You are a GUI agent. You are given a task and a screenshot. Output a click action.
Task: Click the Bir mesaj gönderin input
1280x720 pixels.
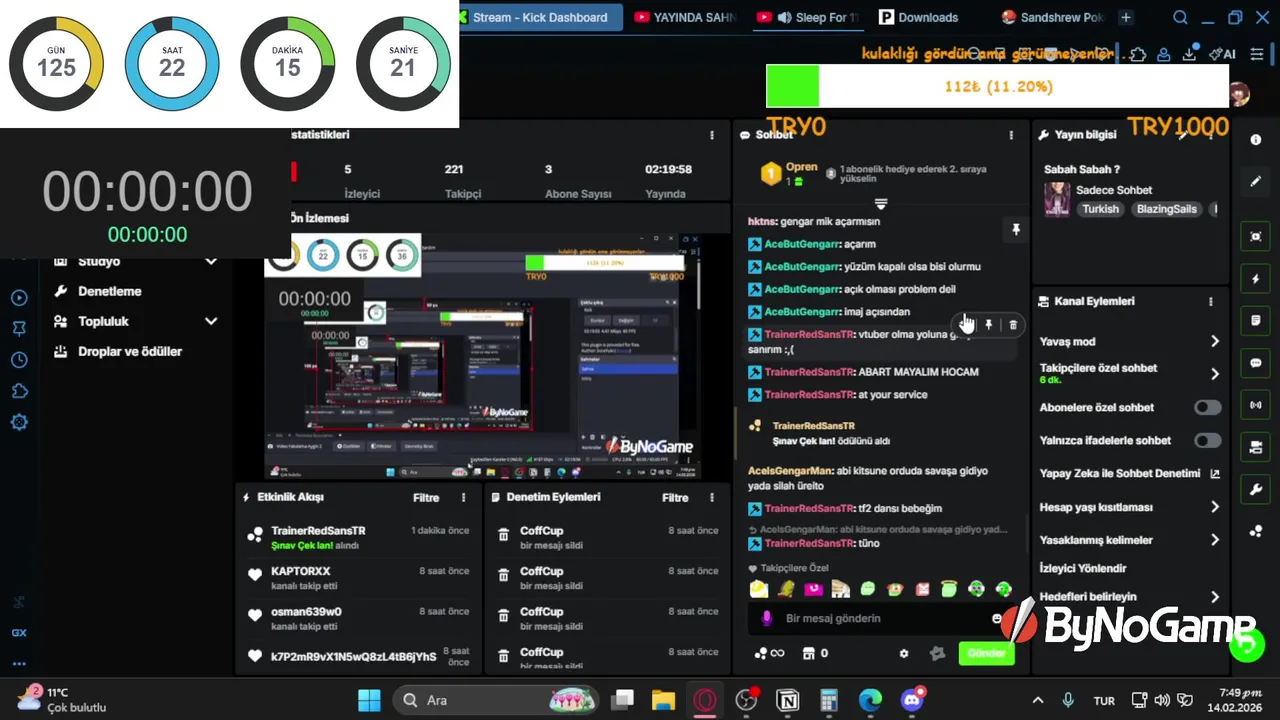point(880,619)
